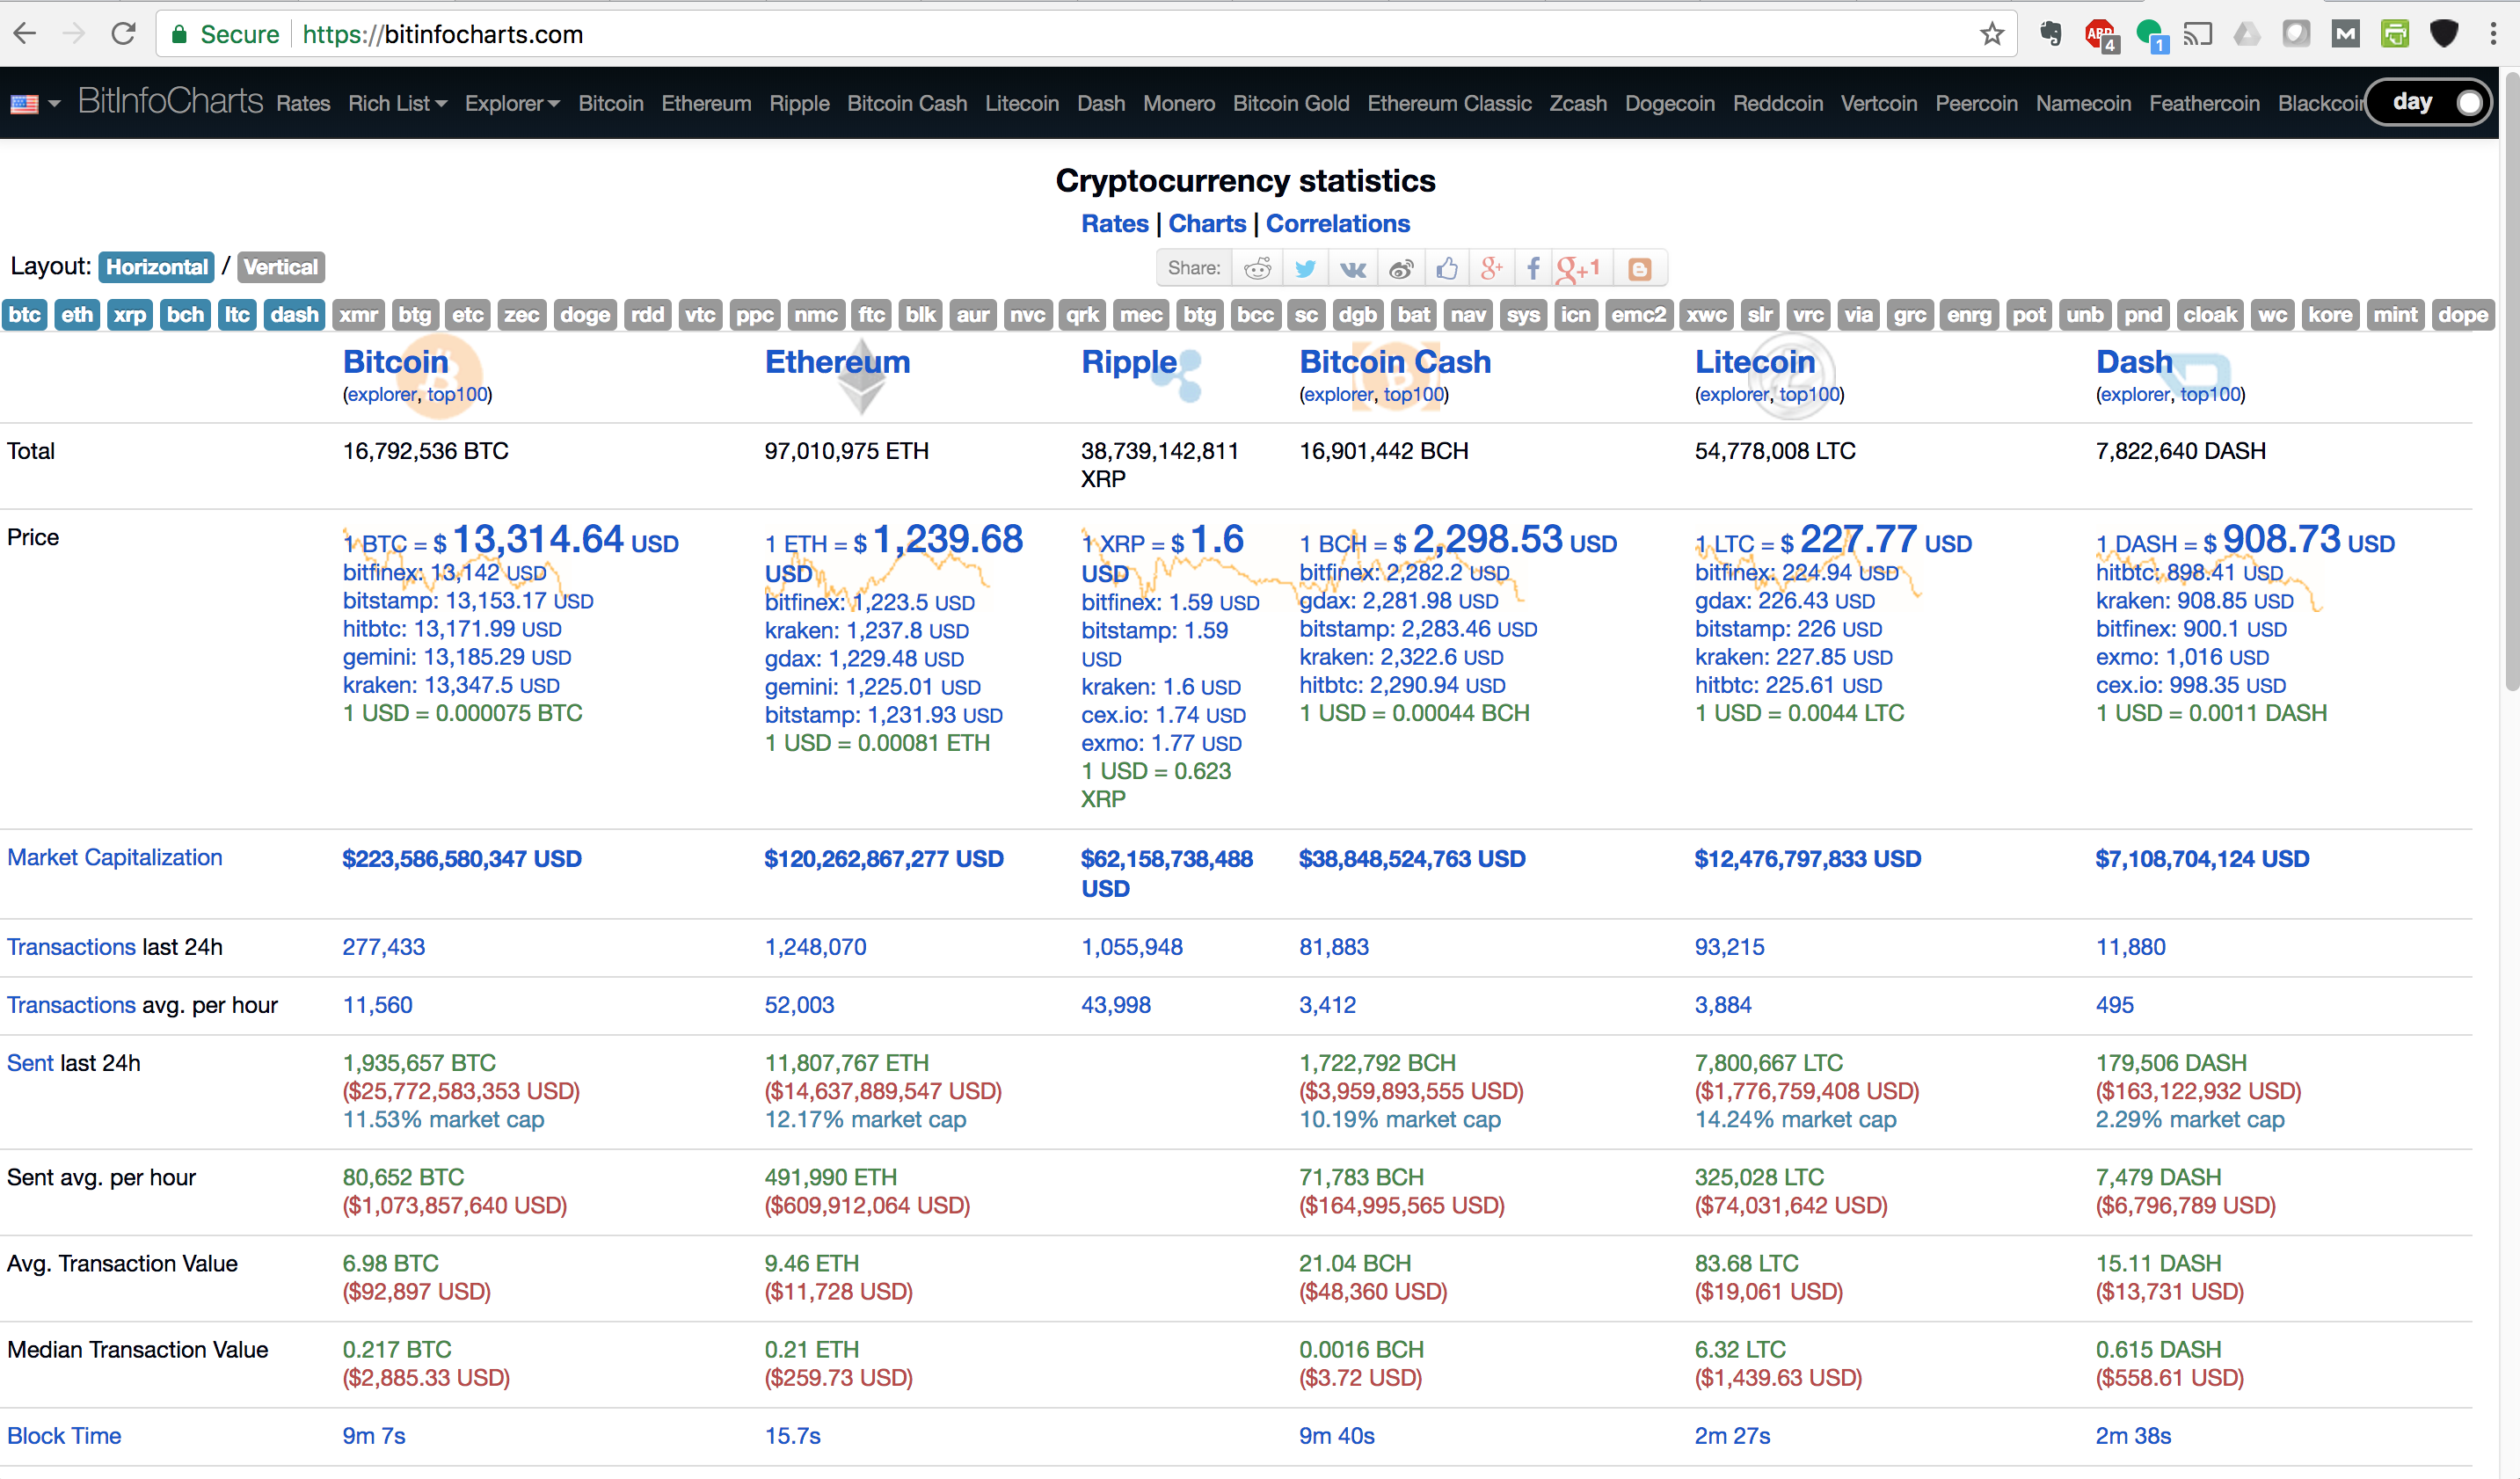Open the Block Time link

click(64, 1436)
